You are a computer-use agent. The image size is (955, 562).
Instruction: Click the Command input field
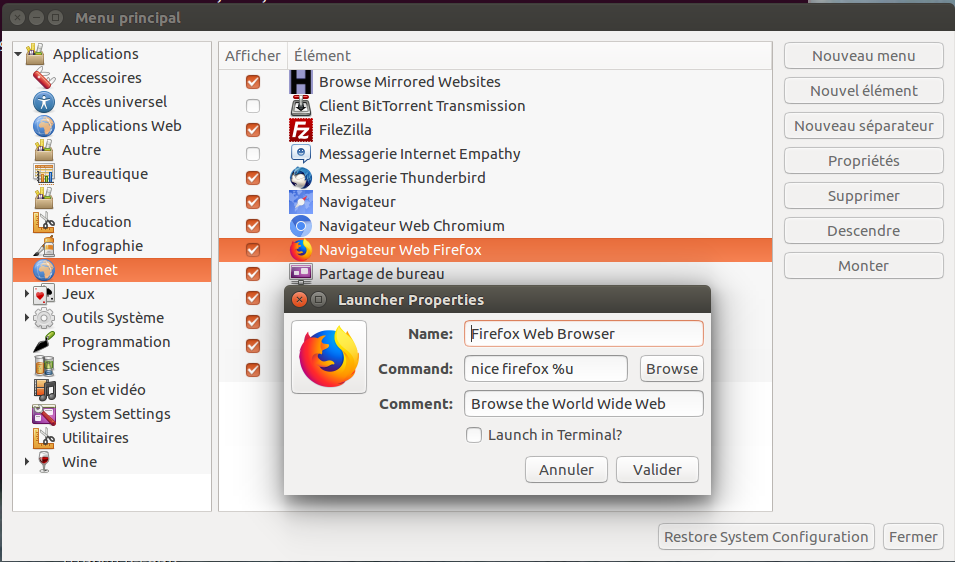546,369
